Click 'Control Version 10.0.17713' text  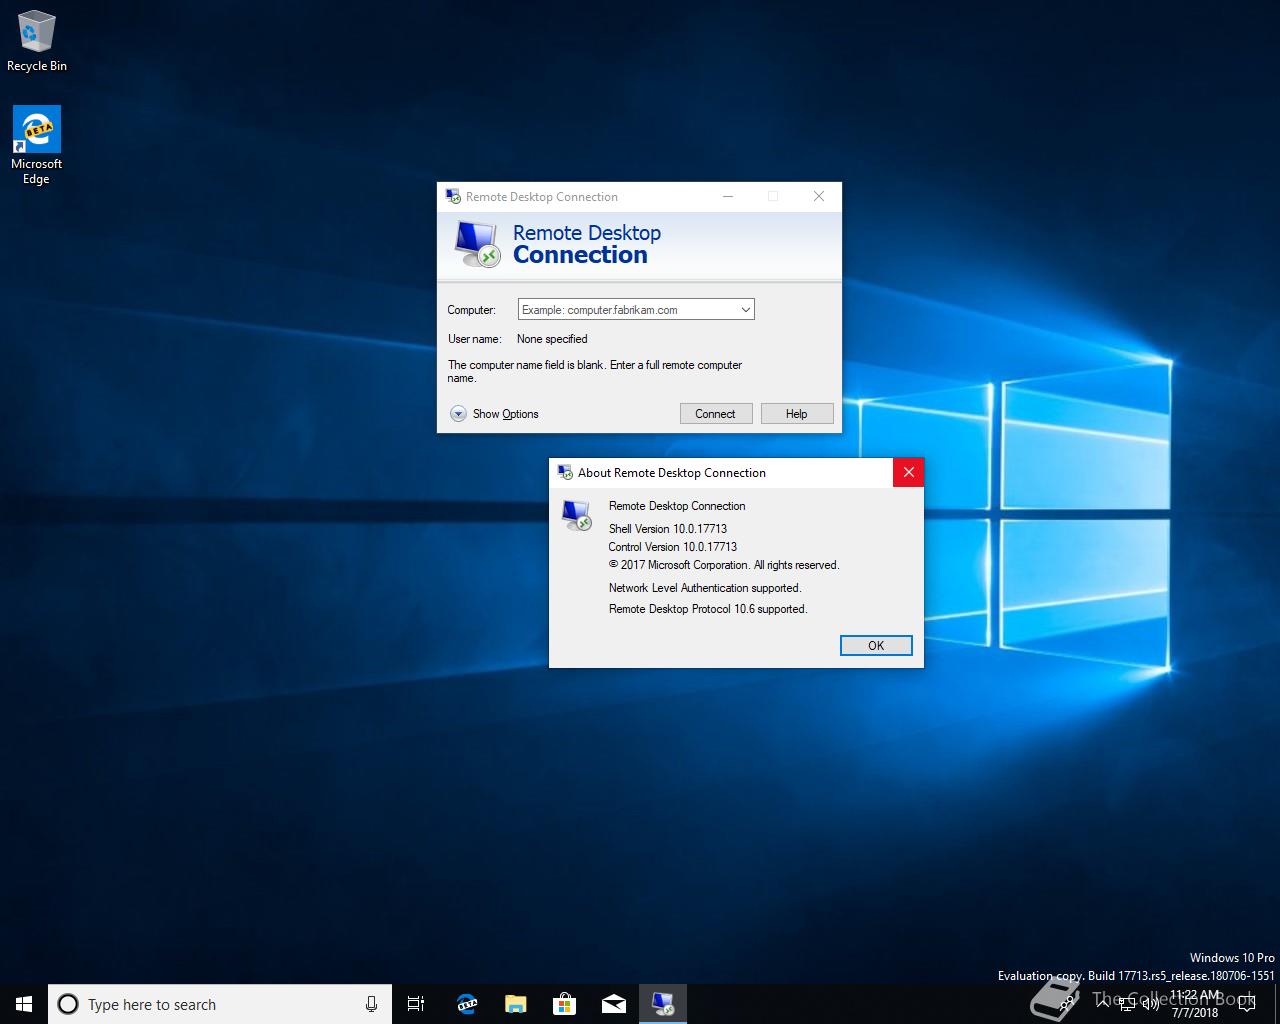[x=673, y=547]
